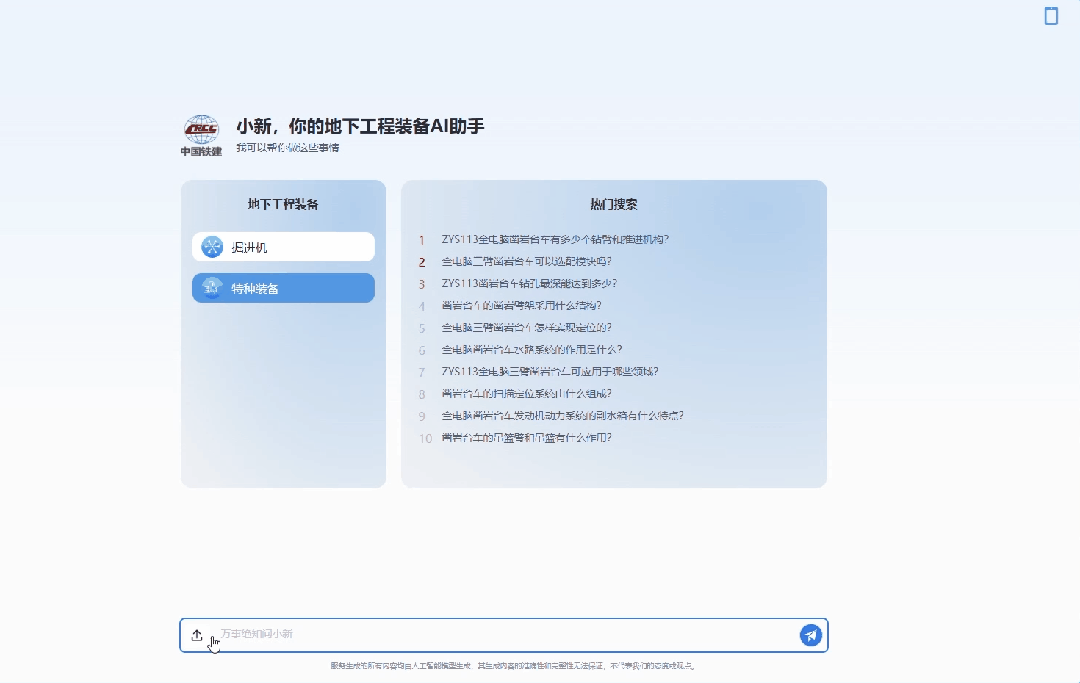Open hot search 4 about 臂架采用什么结构
This screenshot has height=683, width=1080.
521,306
